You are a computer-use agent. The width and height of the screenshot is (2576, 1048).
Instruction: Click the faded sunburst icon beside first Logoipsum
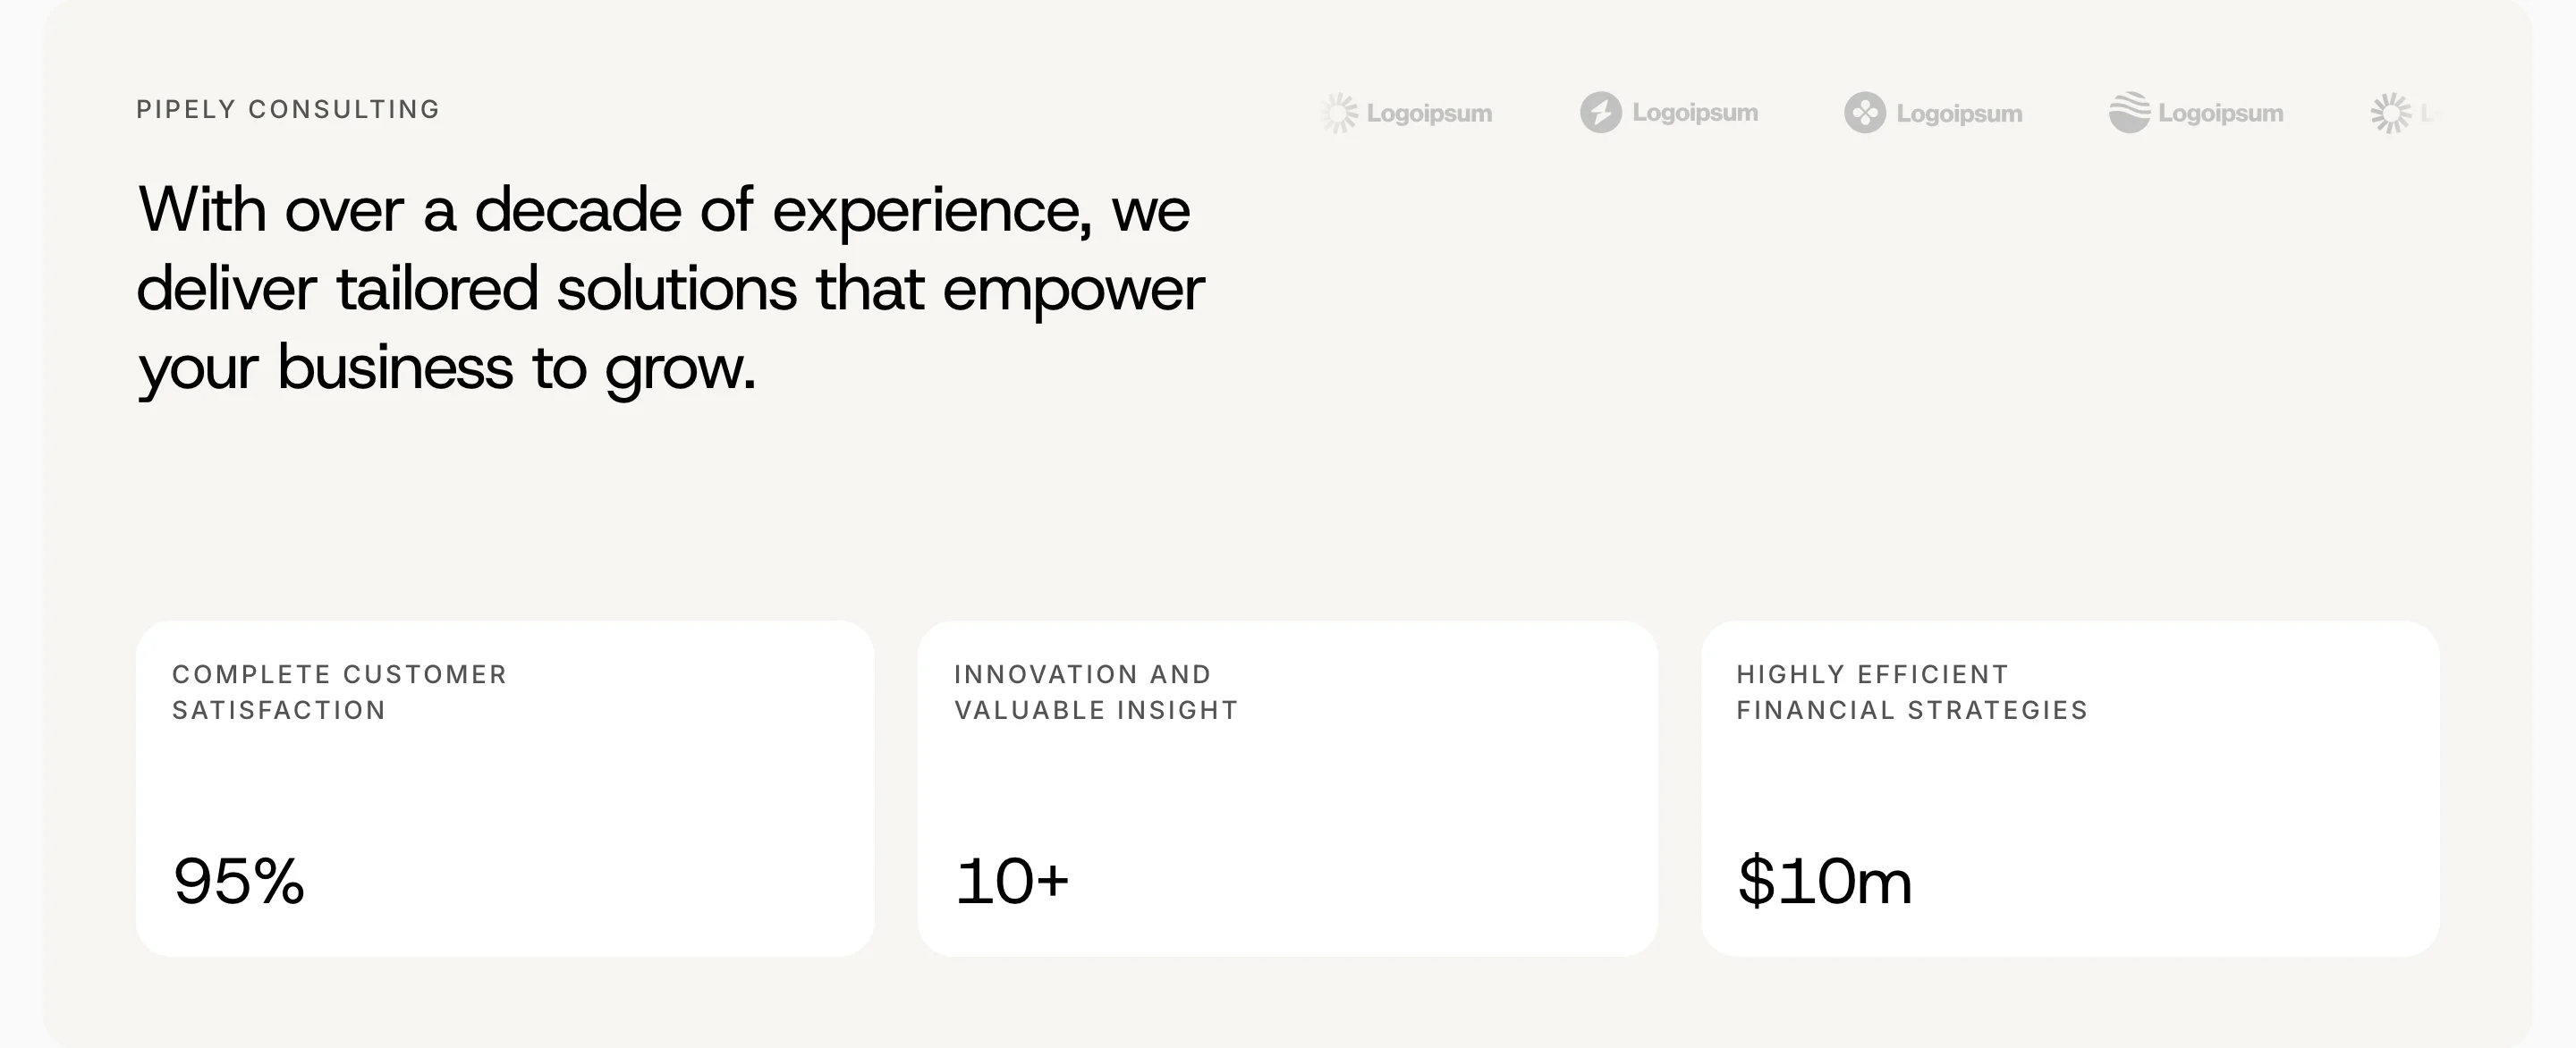pos(1339,113)
